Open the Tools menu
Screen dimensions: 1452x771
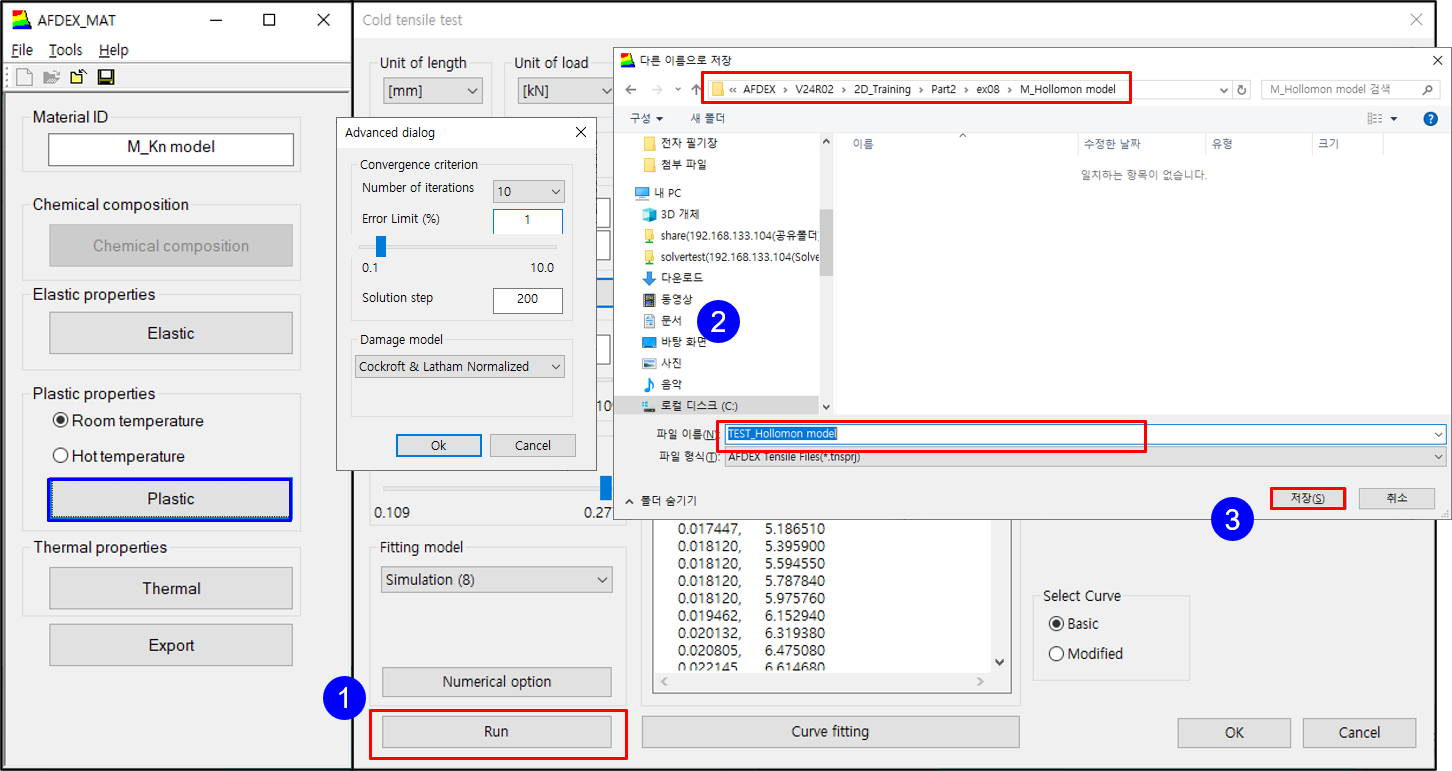pyautogui.click(x=66, y=50)
